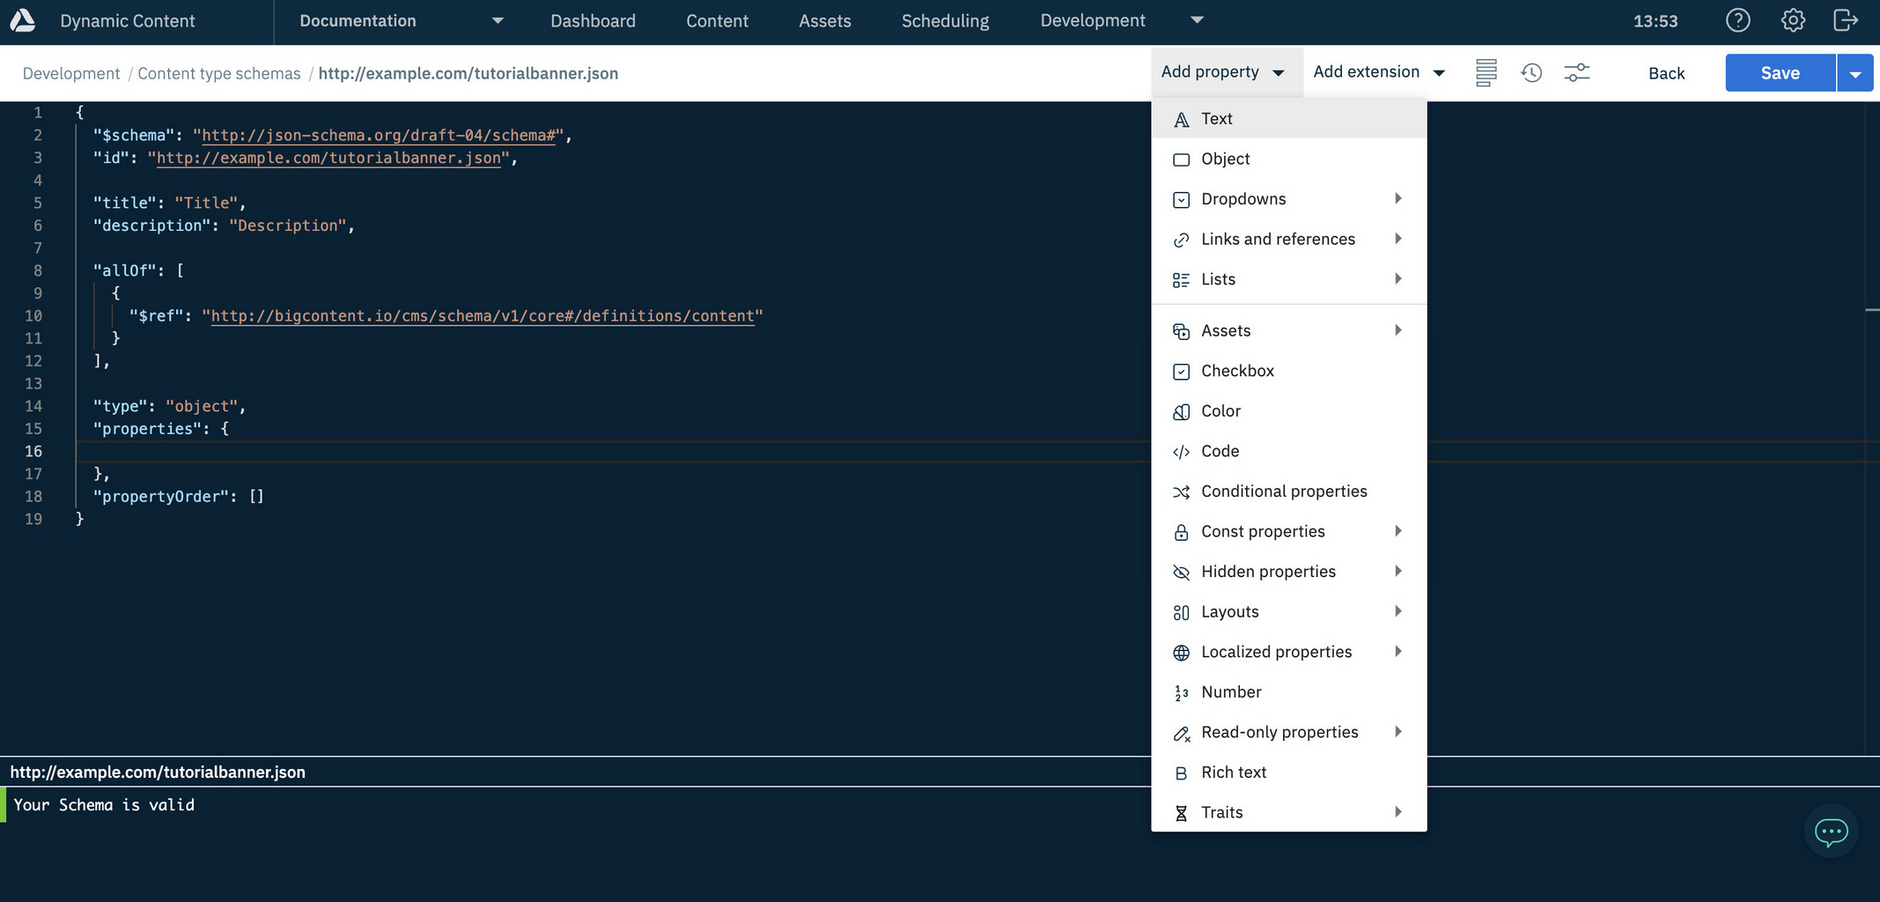Click the Traits icon in the menu
The width and height of the screenshot is (1880, 902).
click(x=1181, y=813)
